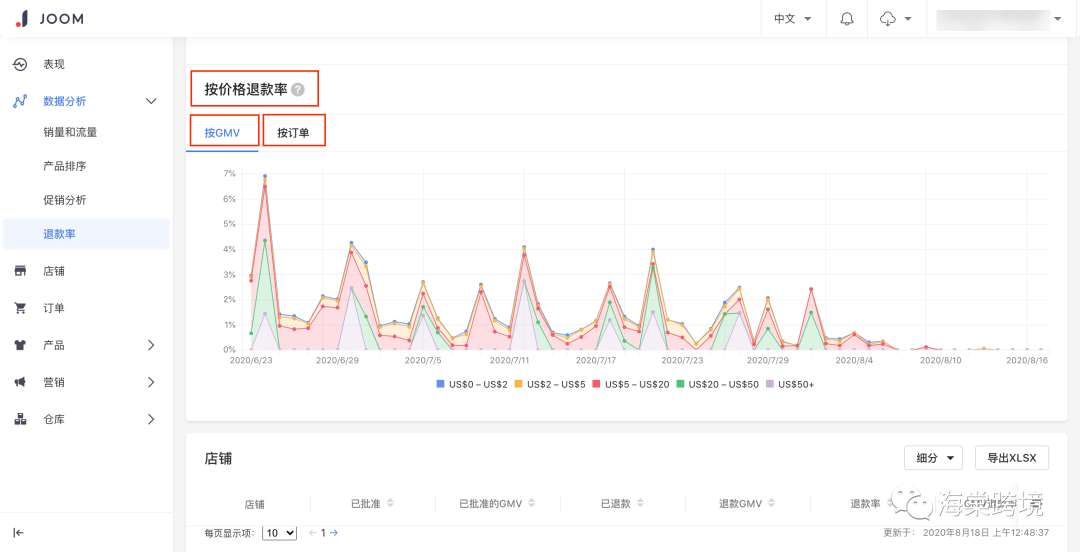Click the 数据分析 analytics icon

20,101
